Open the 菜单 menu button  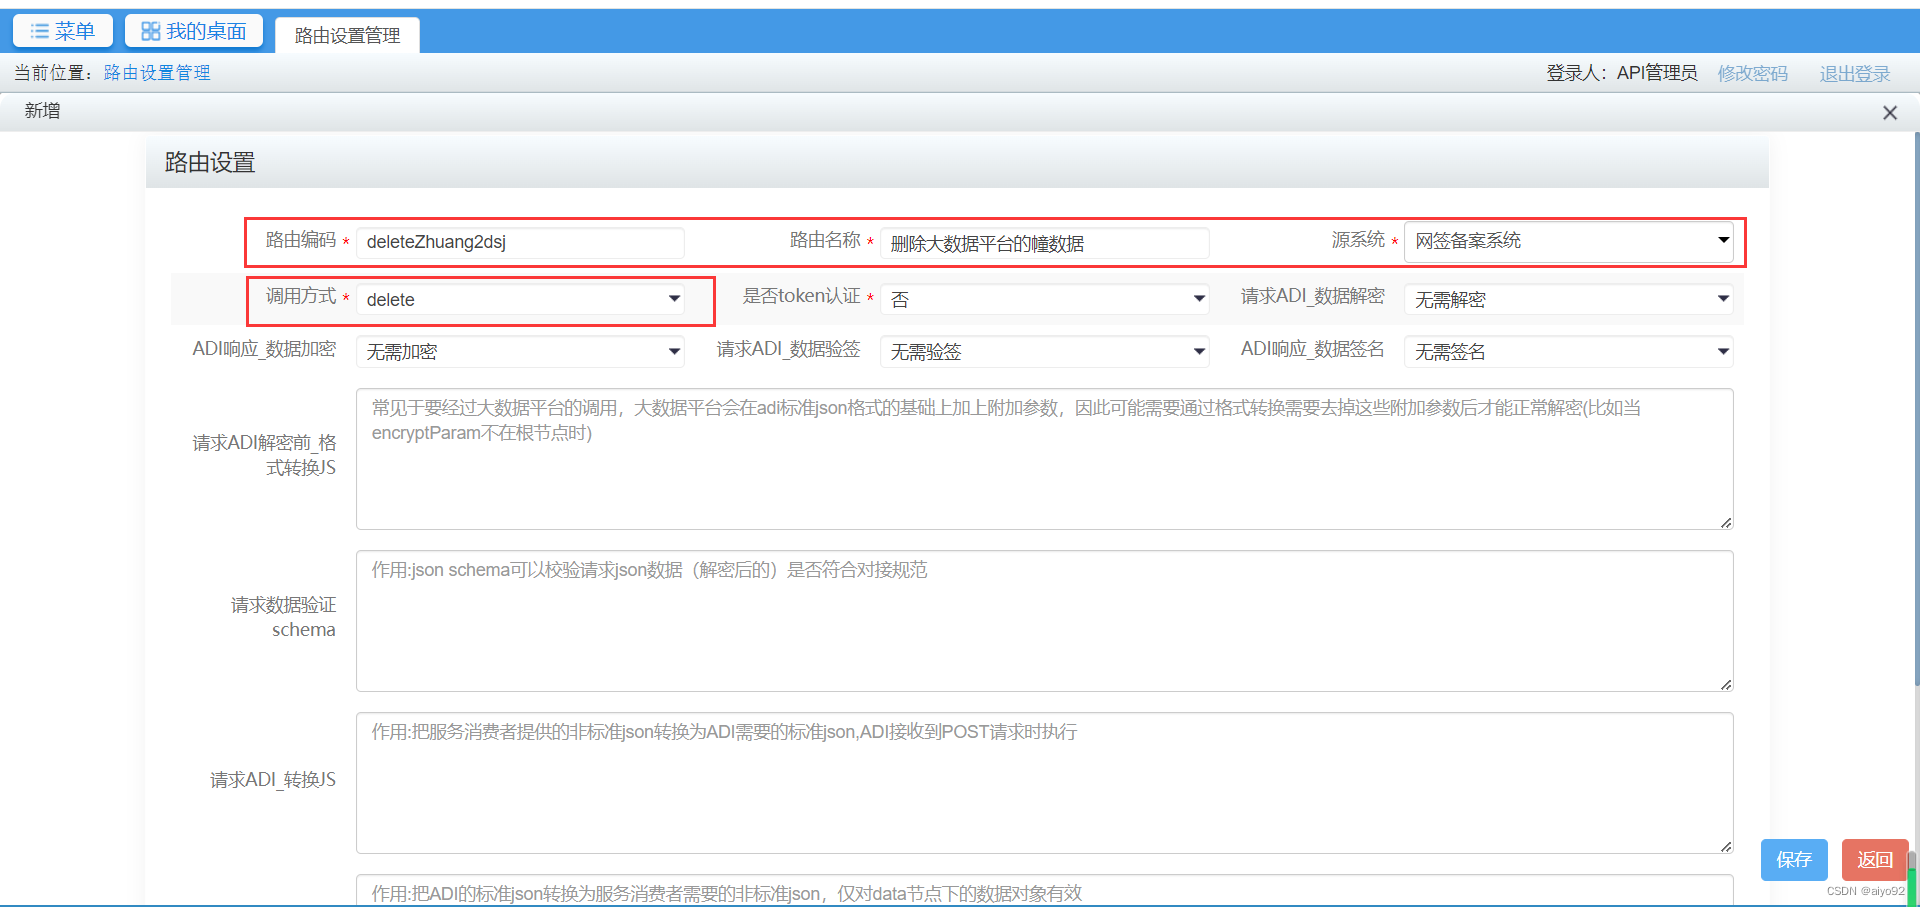[x=62, y=31]
